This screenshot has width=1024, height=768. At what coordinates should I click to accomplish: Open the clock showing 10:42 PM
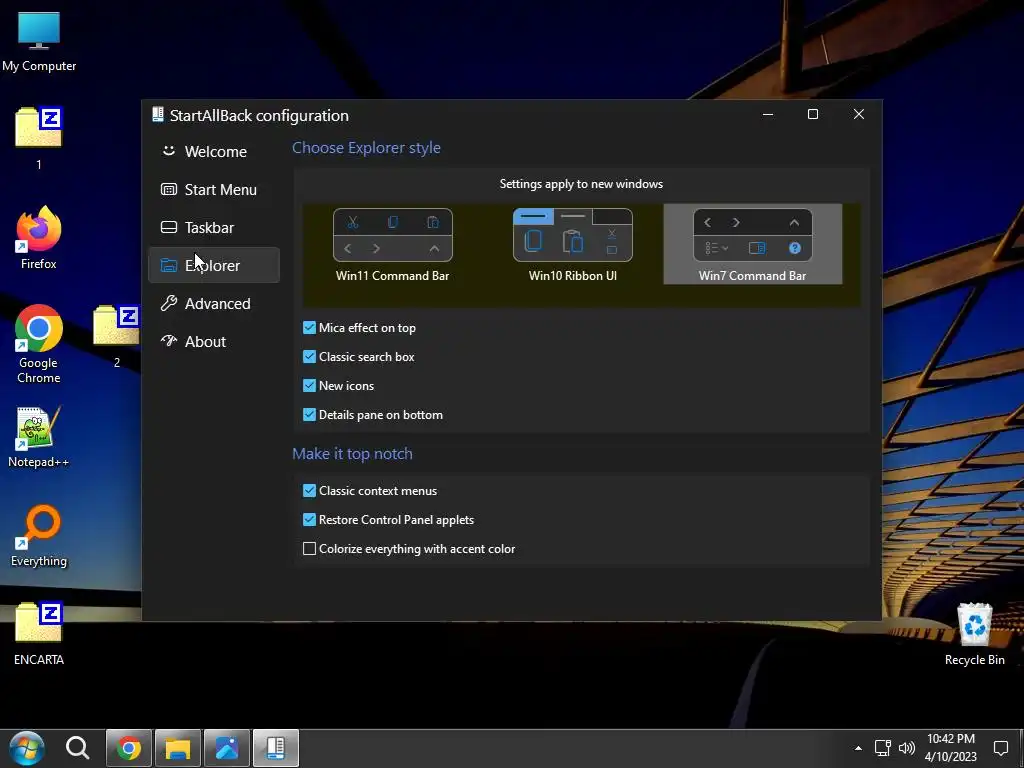(x=951, y=748)
